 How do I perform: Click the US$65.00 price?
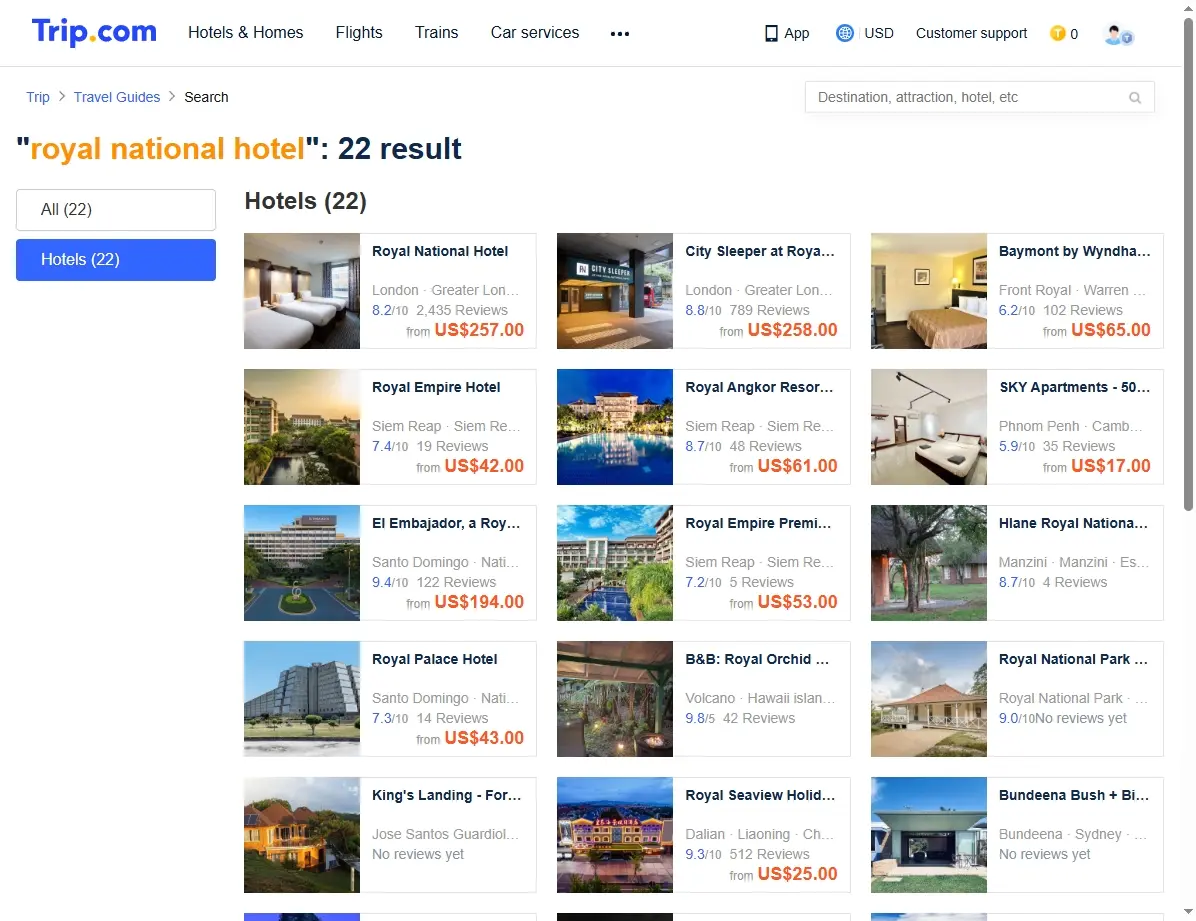pyautogui.click(x=1111, y=330)
